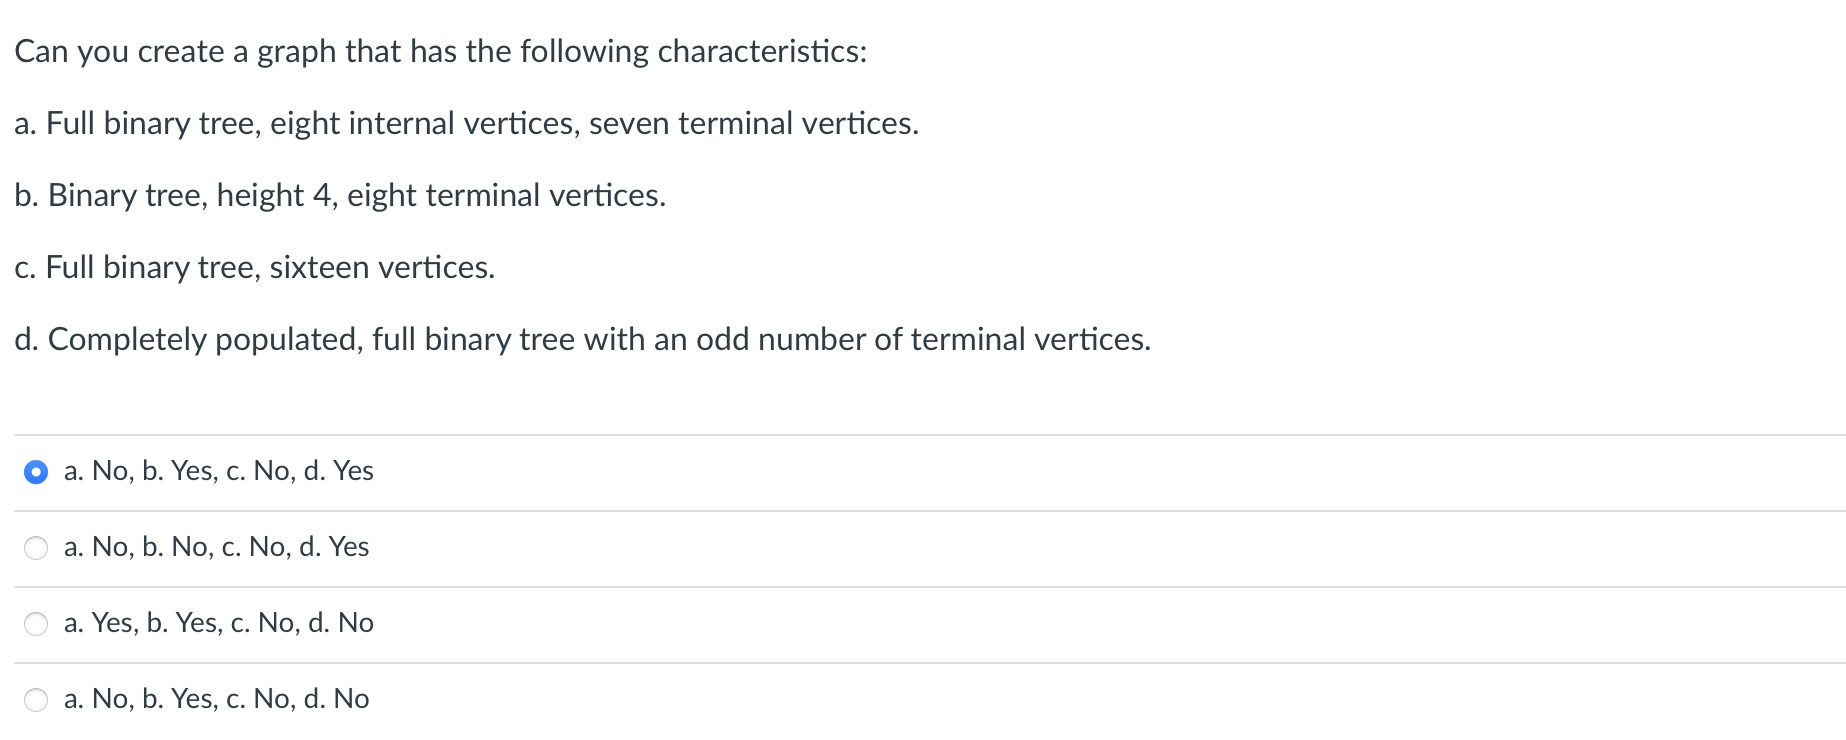1846x740 pixels.
Task: Mark the 'a. No, b. Yes, c. No, d. No' radio button
Action: (x=36, y=700)
